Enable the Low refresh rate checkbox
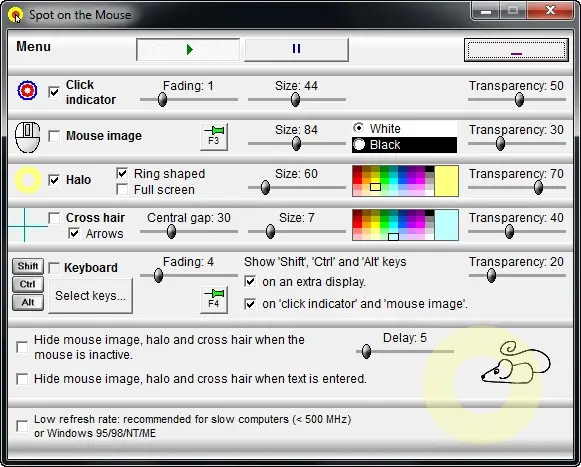Screen dimensions: 581x467 click(22, 426)
